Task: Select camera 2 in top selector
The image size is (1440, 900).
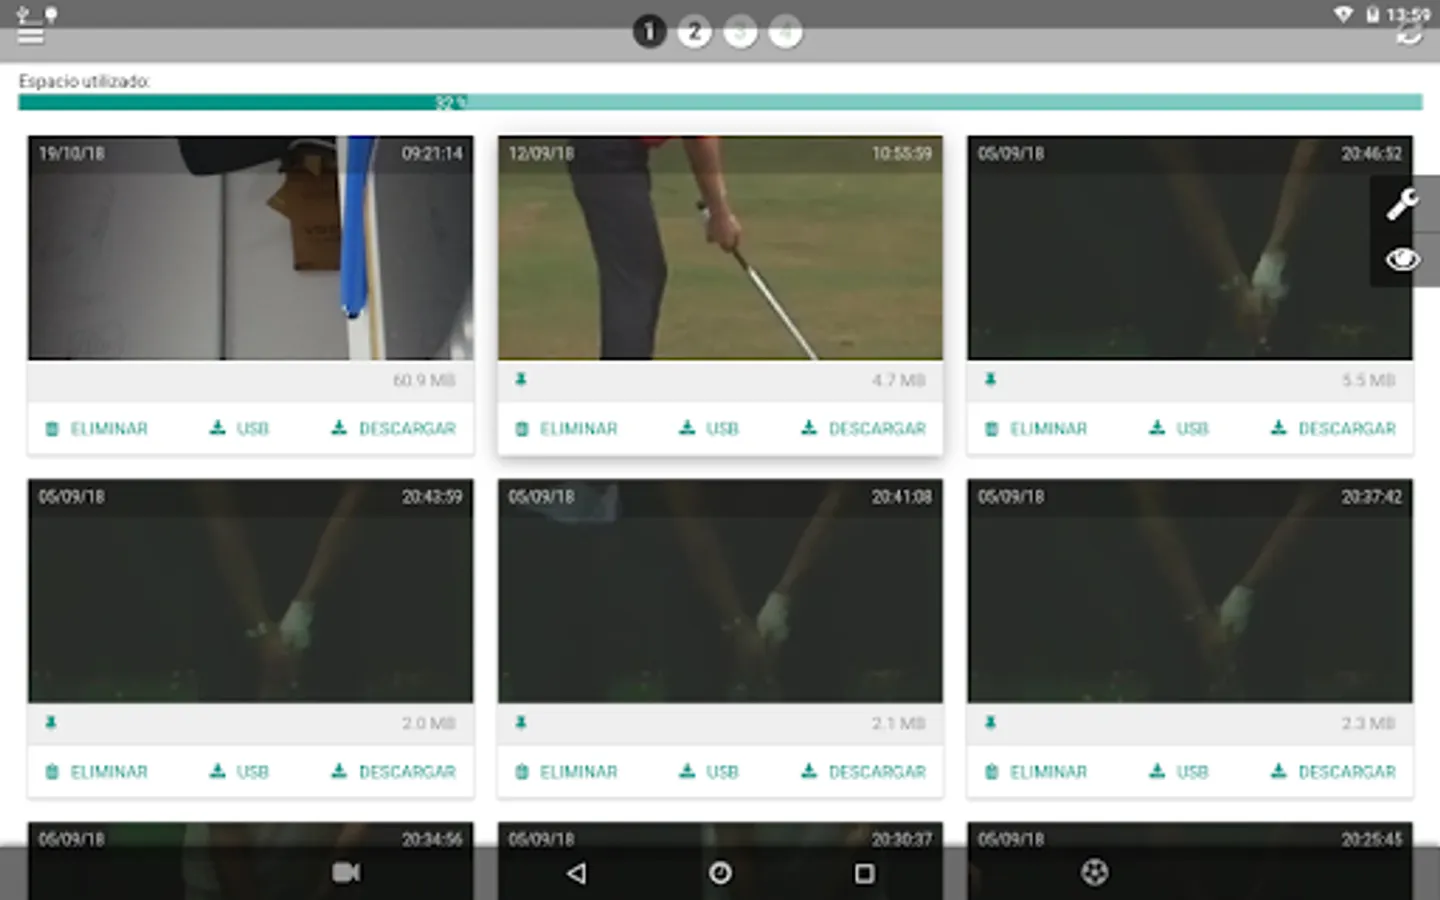Action: pyautogui.click(x=694, y=32)
